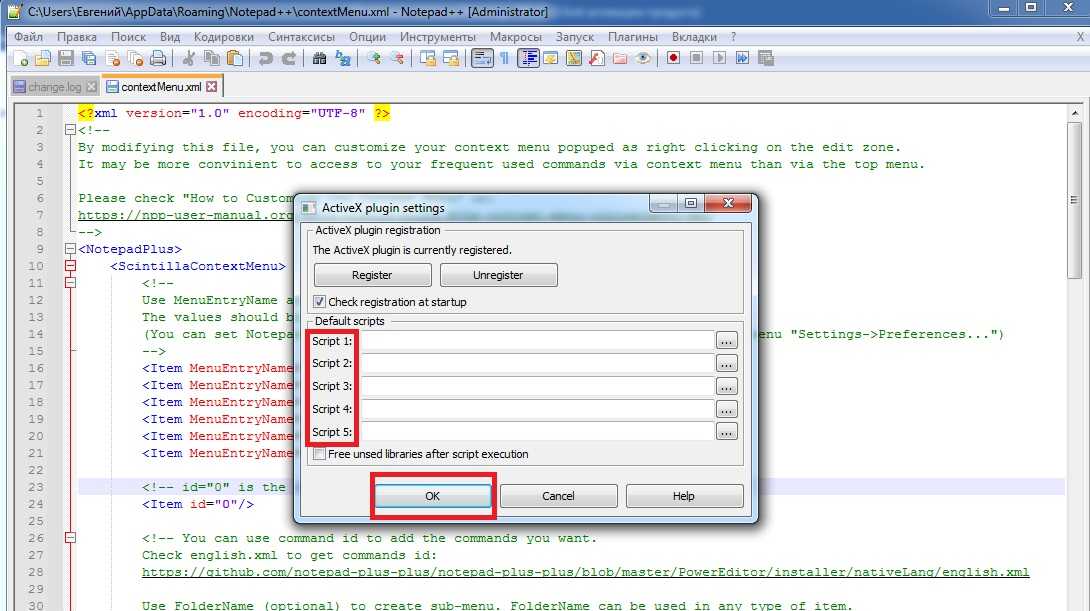Click the Cut scissors icon
The image size is (1090, 611).
pyautogui.click(x=189, y=59)
